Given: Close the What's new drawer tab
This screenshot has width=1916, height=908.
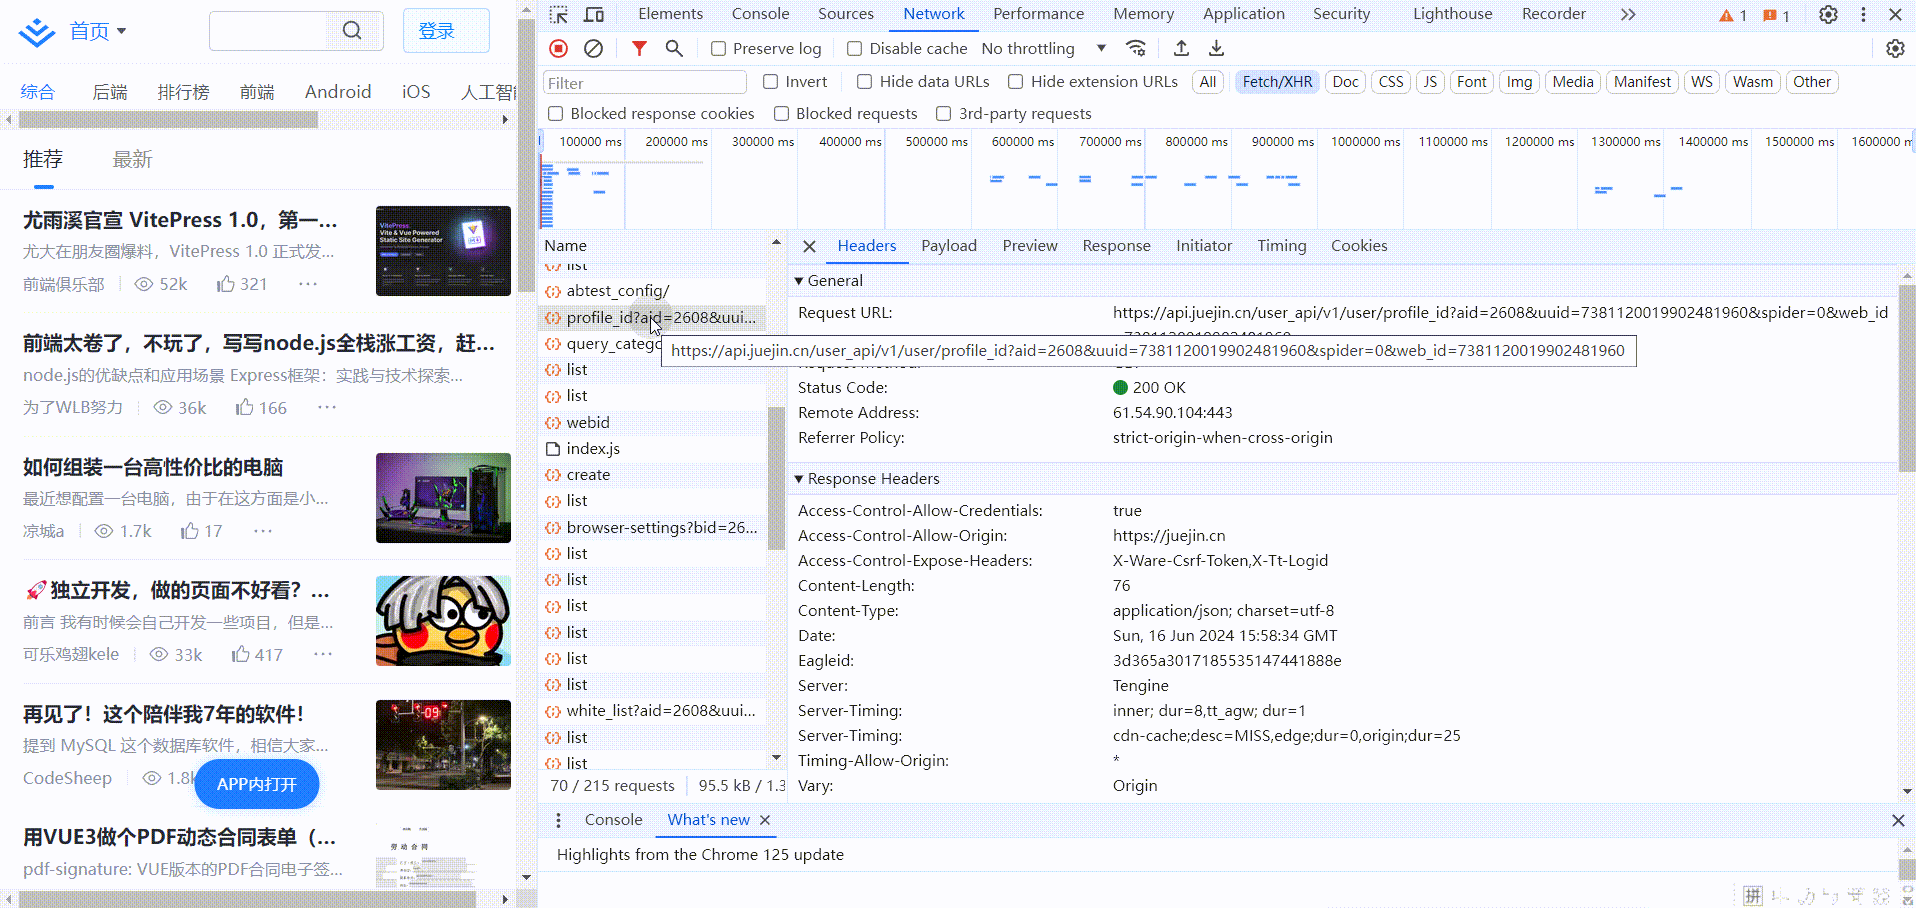Looking at the screenshot, I should click(x=765, y=820).
